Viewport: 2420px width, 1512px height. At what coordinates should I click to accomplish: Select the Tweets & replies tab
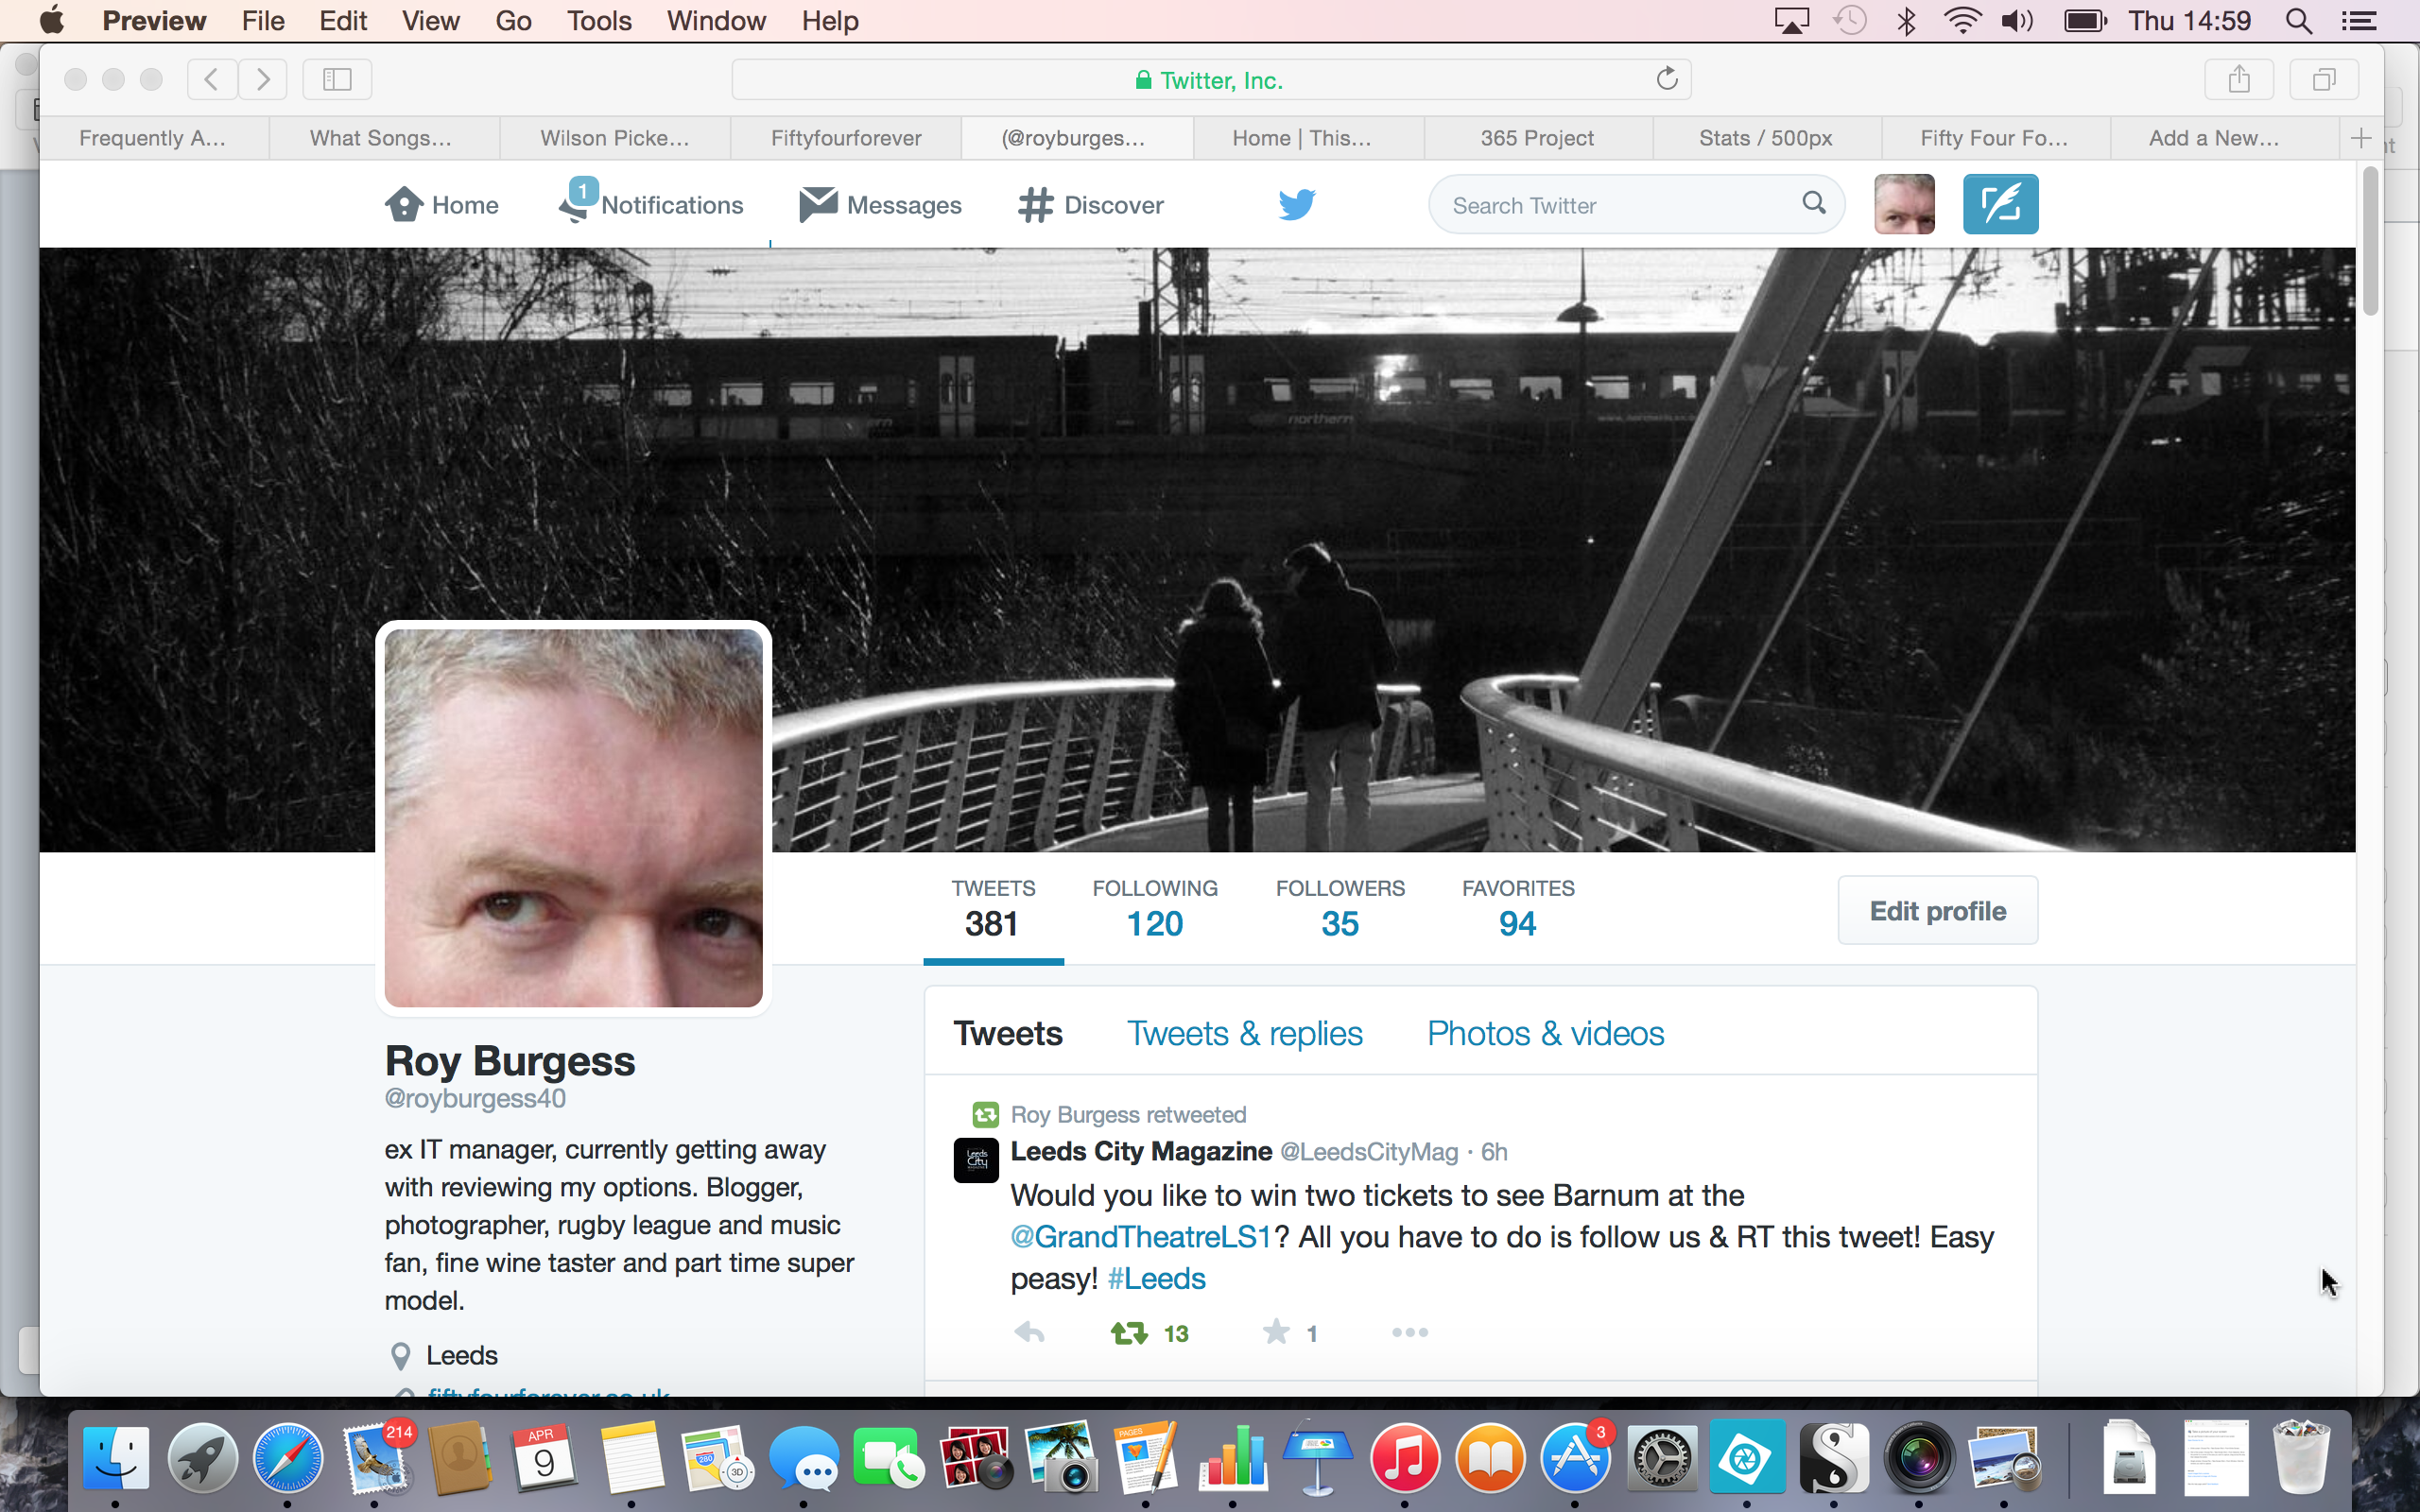tap(1245, 1033)
